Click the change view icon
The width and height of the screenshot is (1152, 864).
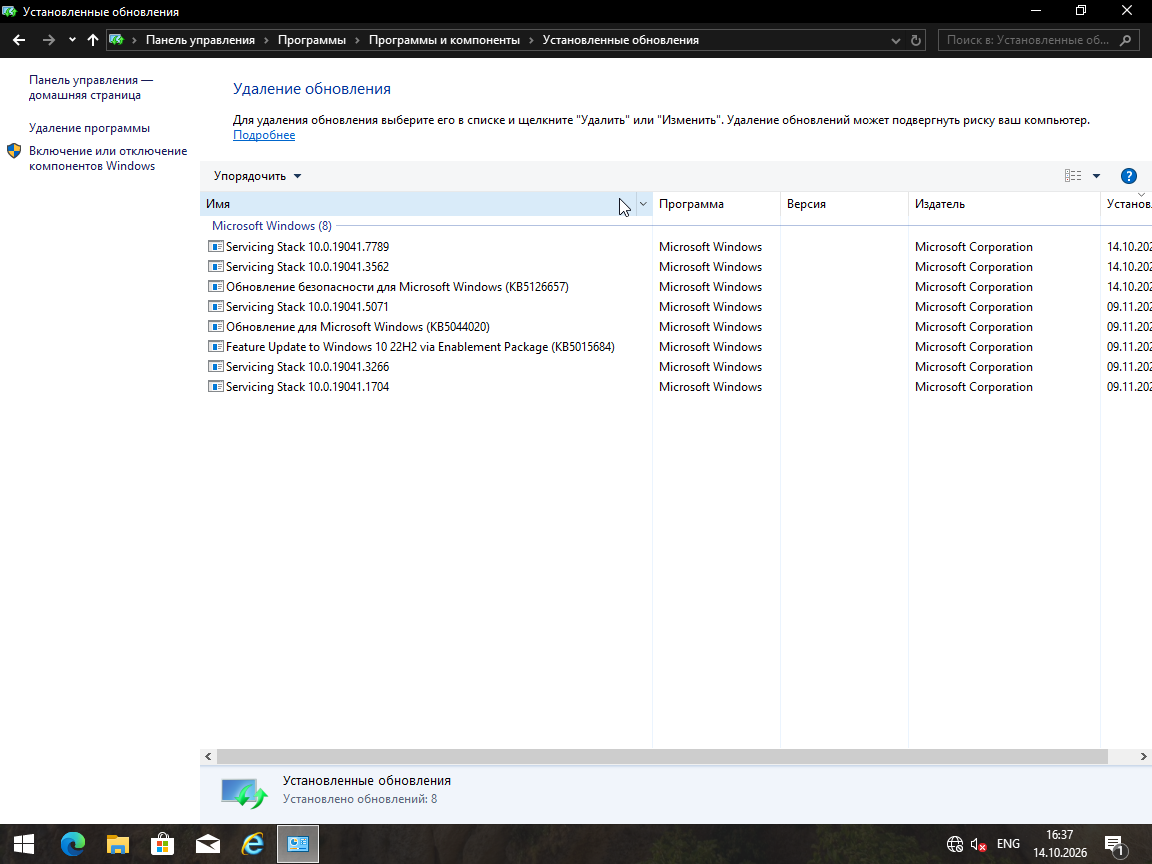(1073, 176)
